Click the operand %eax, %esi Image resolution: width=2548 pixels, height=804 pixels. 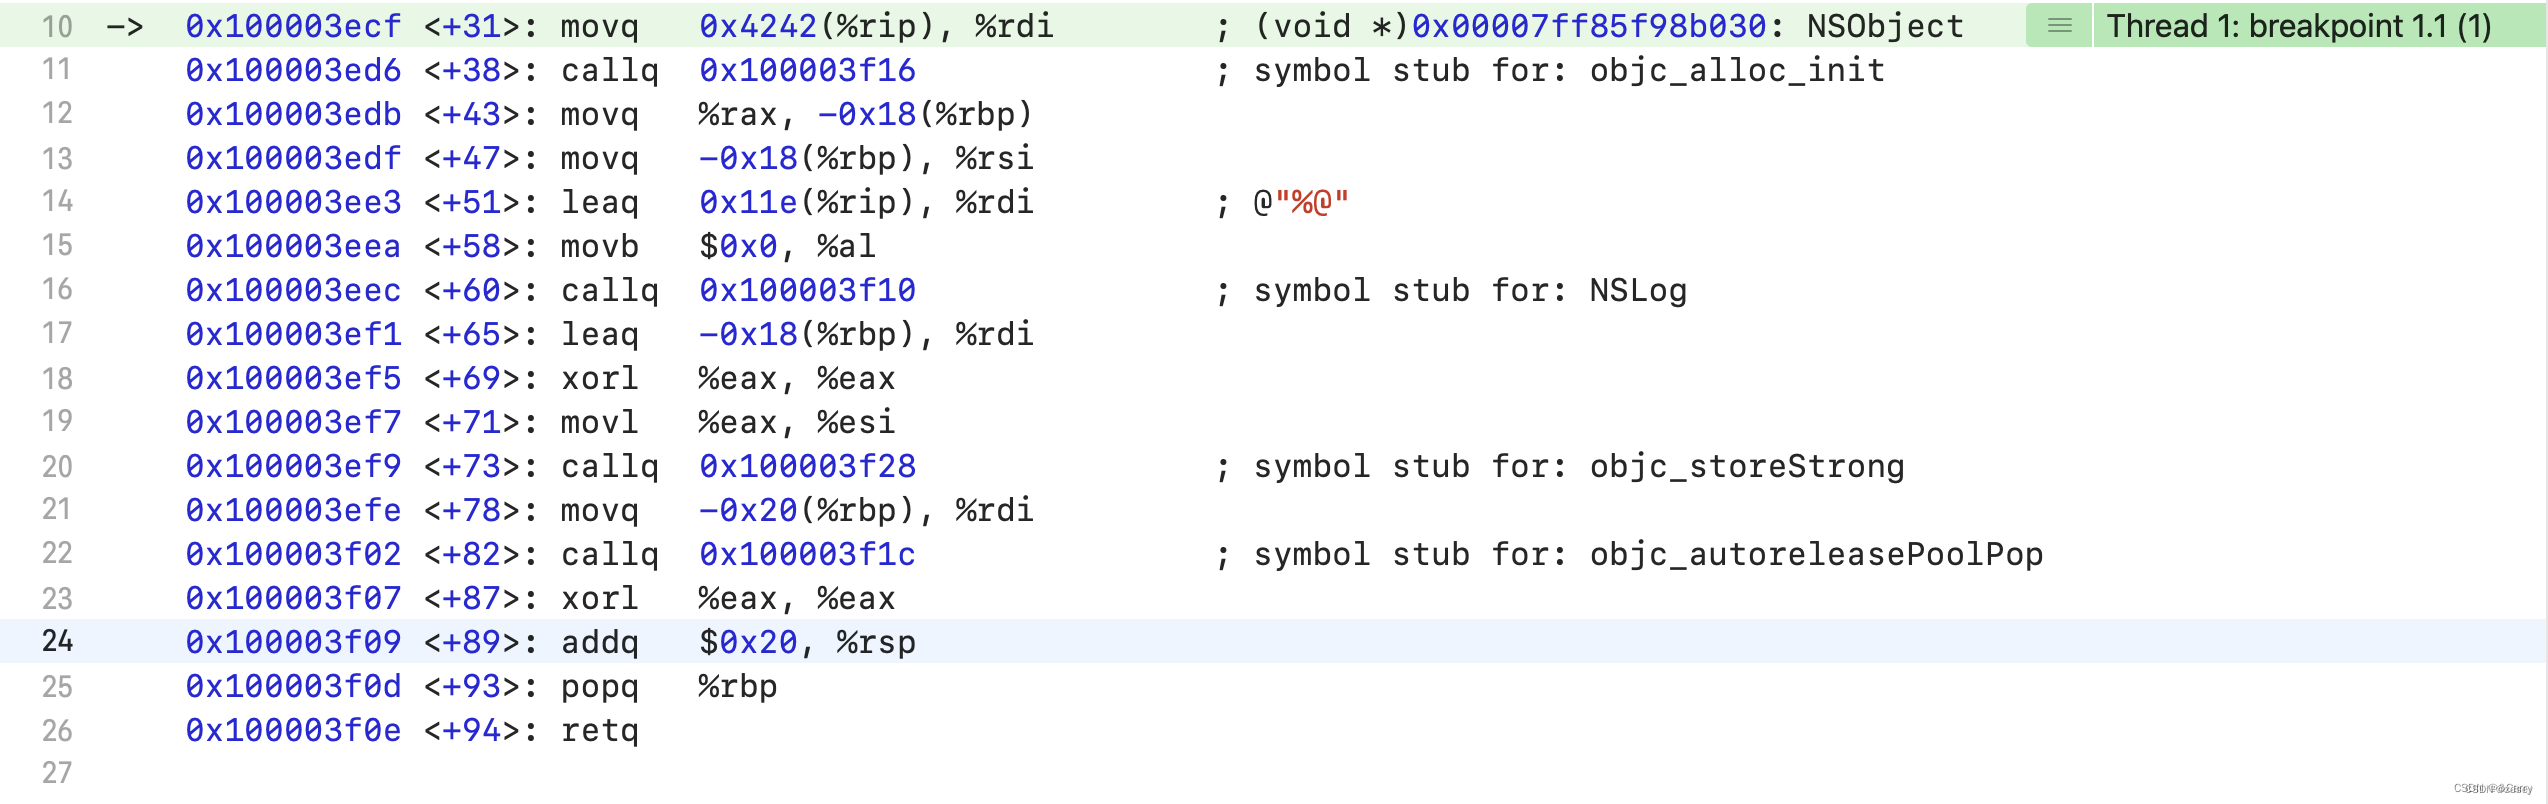pyautogui.click(x=796, y=422)
